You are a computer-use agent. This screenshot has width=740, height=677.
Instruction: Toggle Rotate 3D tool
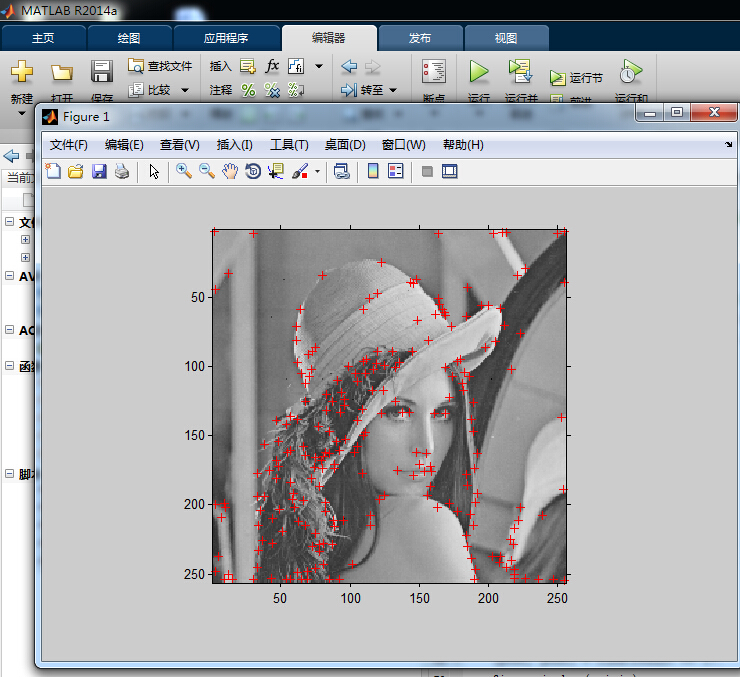[253, 171]
